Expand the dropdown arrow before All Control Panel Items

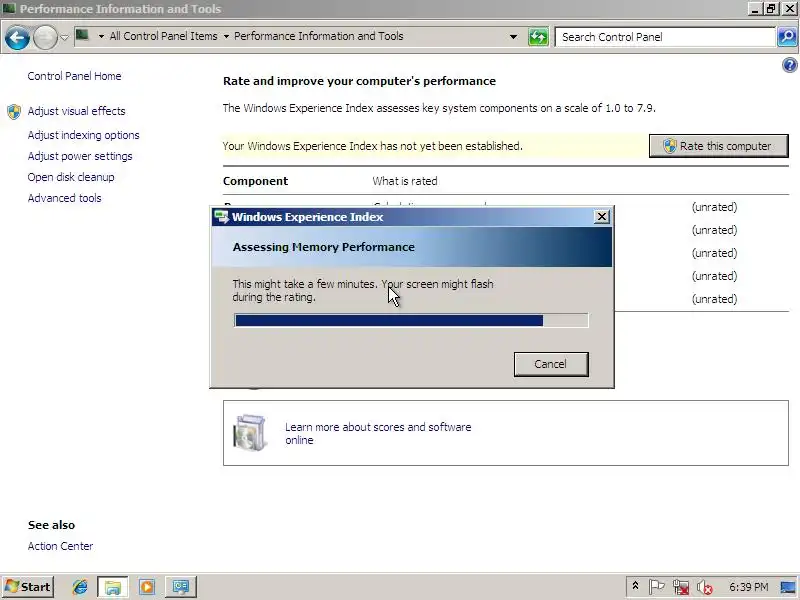point(101,36)
